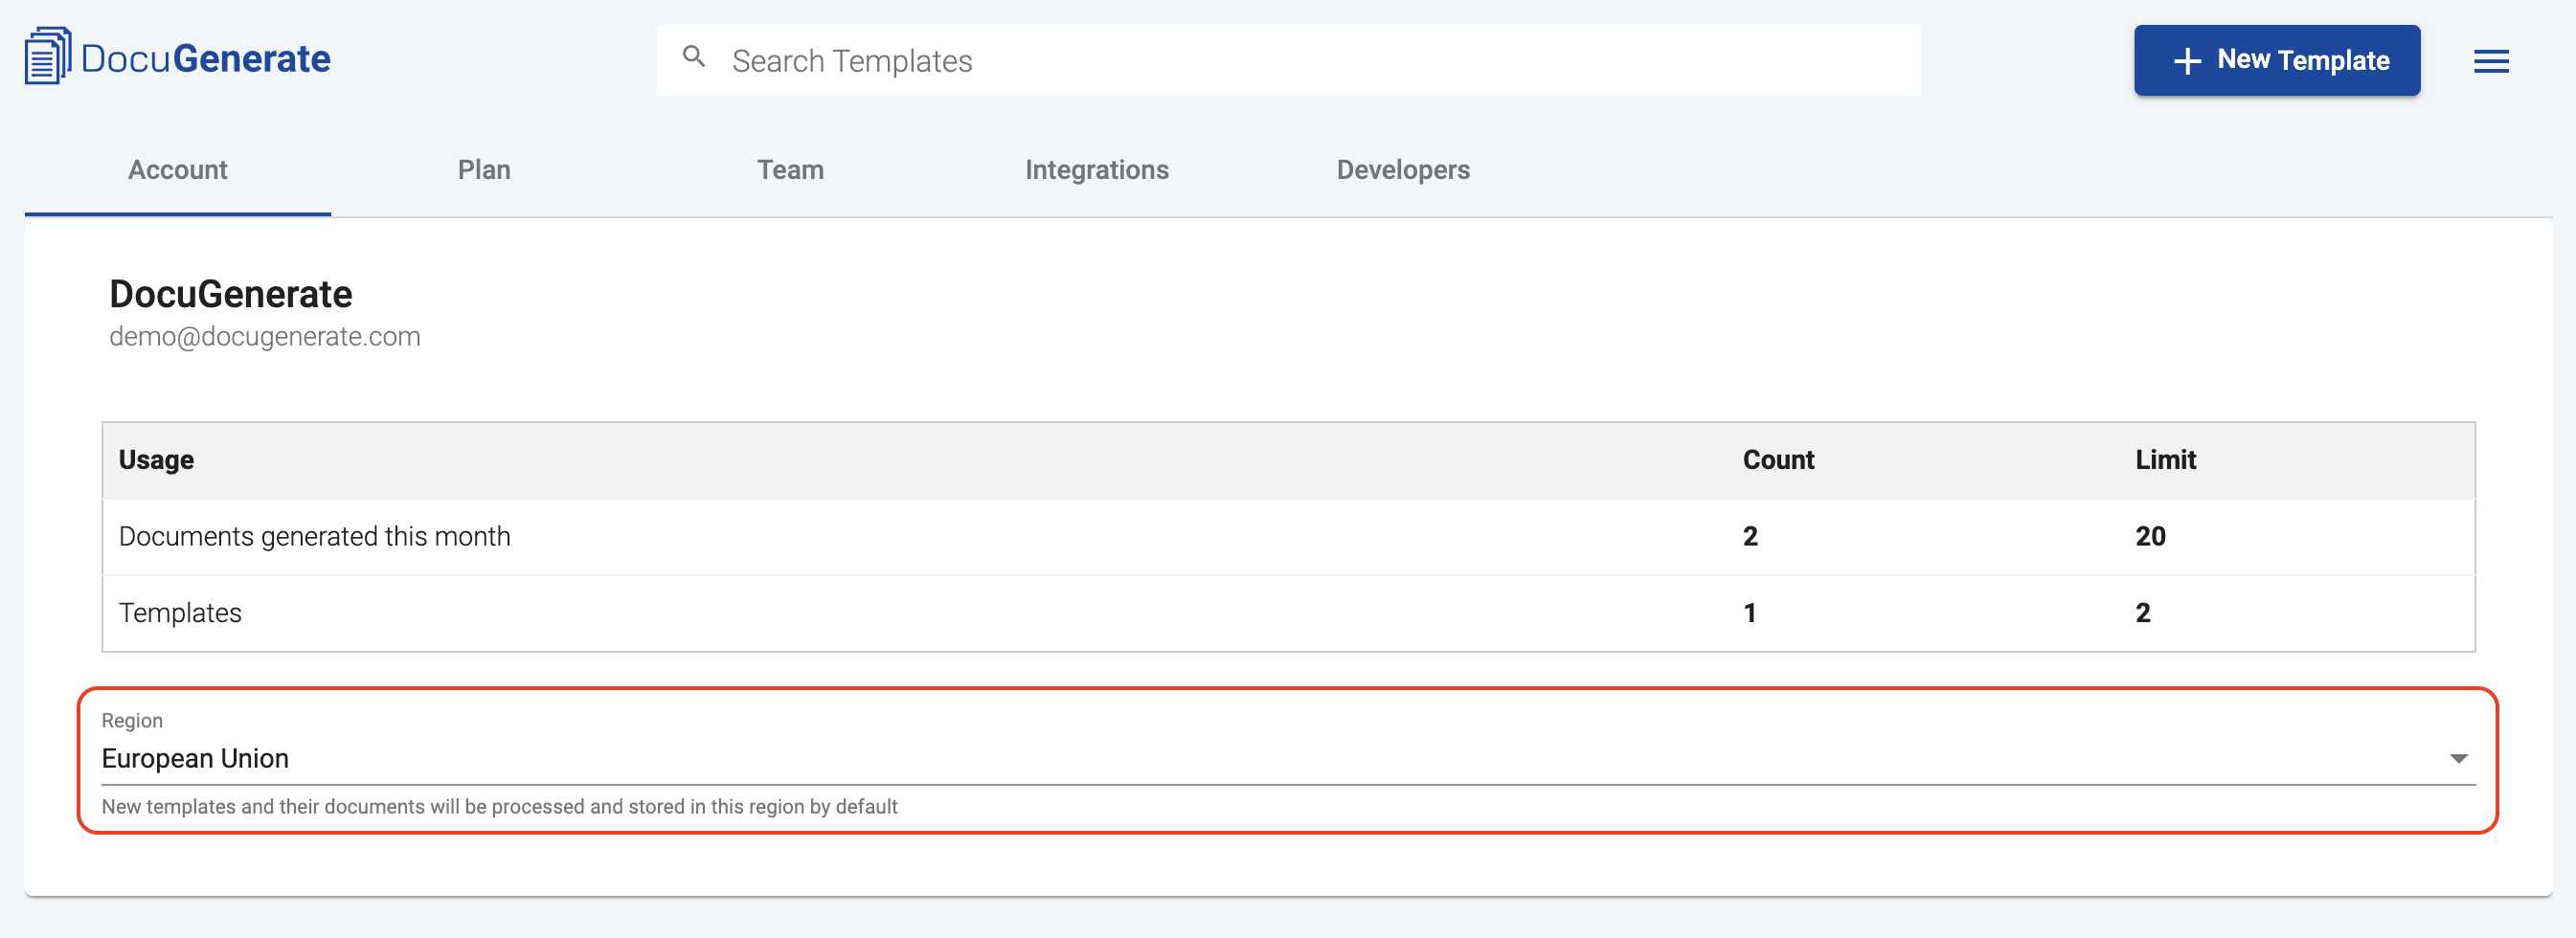
Task: Click the DocuGenerate document logo icon
Action: tap(47, 57)
